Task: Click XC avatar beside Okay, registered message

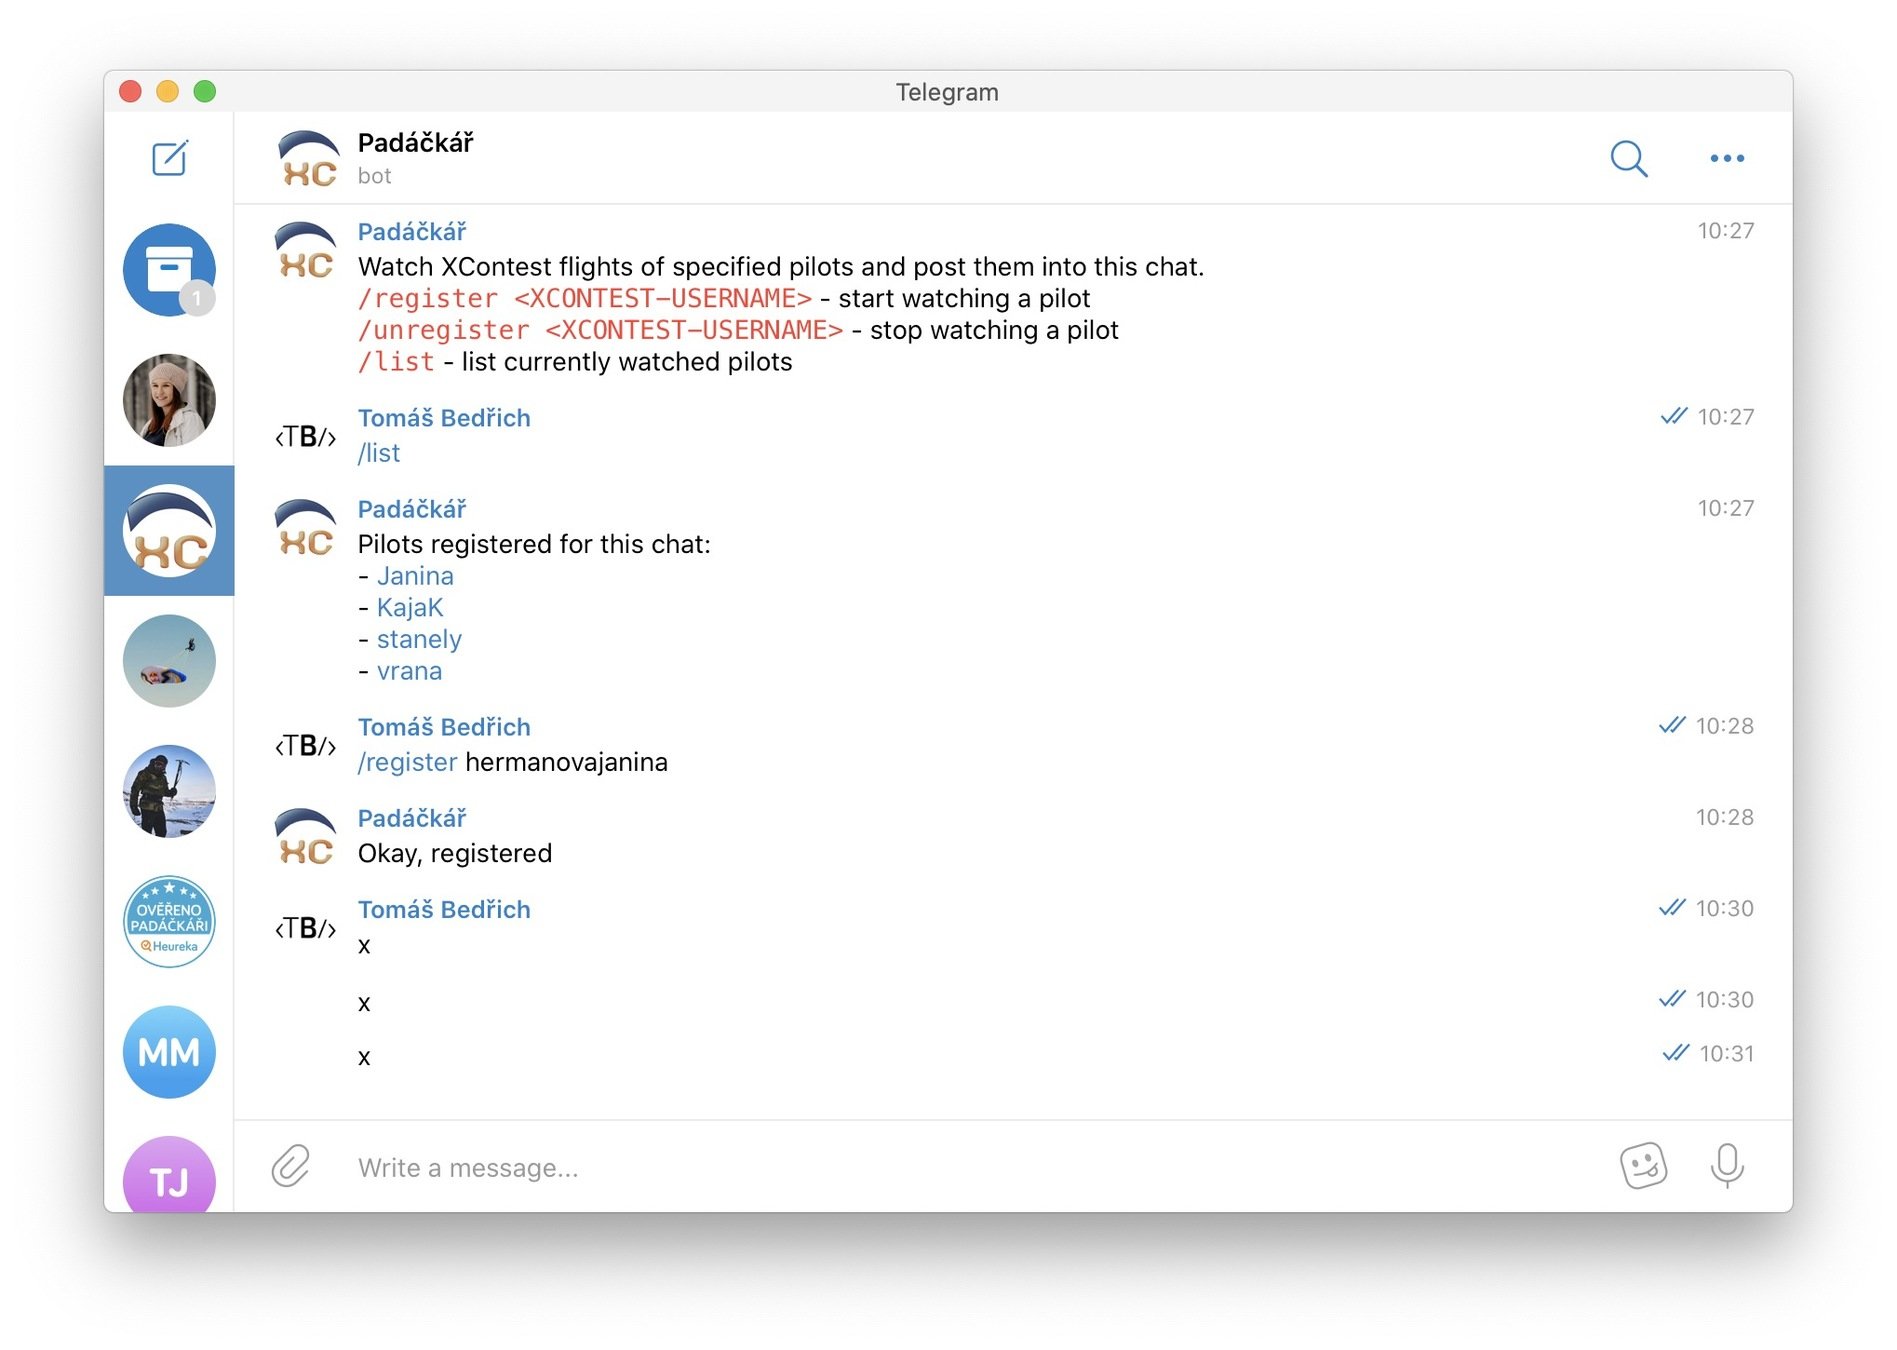Action: 305,837
